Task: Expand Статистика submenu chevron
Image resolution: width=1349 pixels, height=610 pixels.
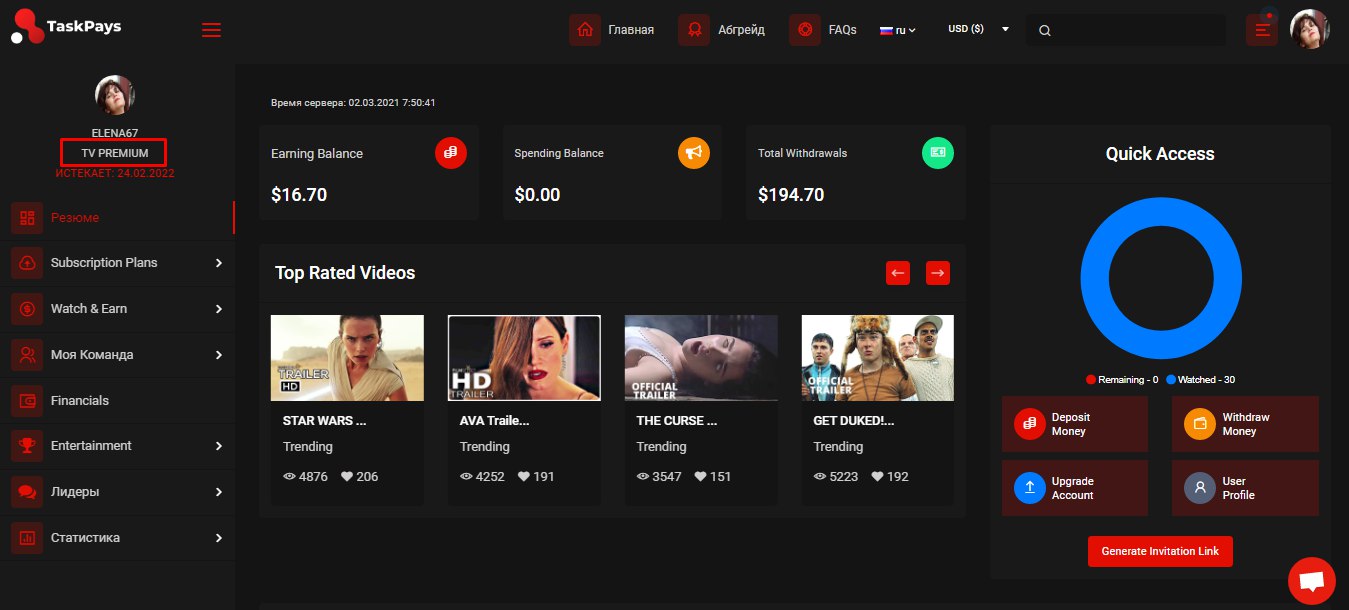Action: (219, 538)
